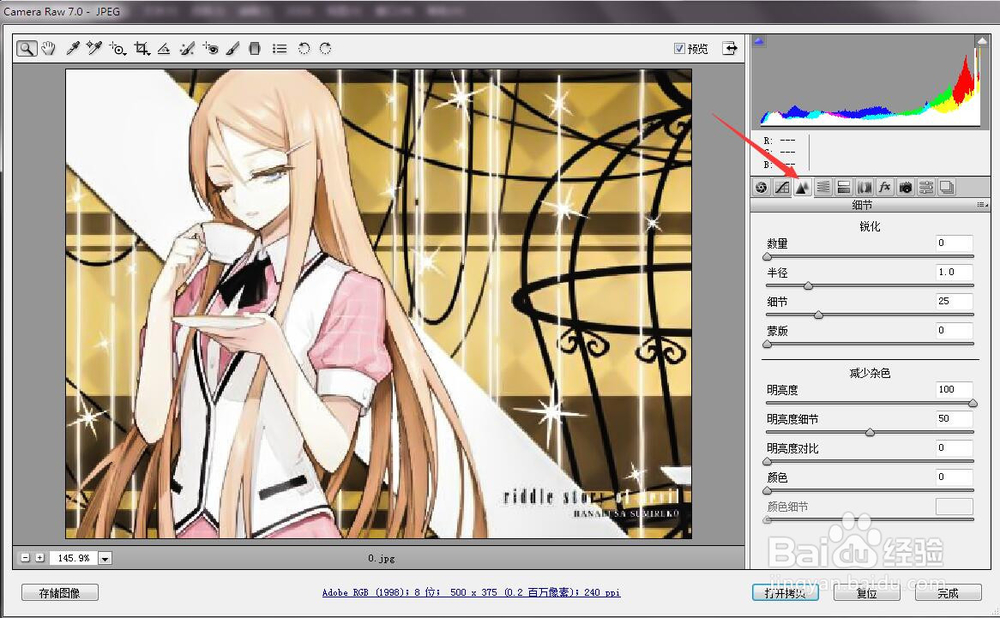Open the Effects fx panel
Viewport: 1000px width, 618px height.
point(884,187)
